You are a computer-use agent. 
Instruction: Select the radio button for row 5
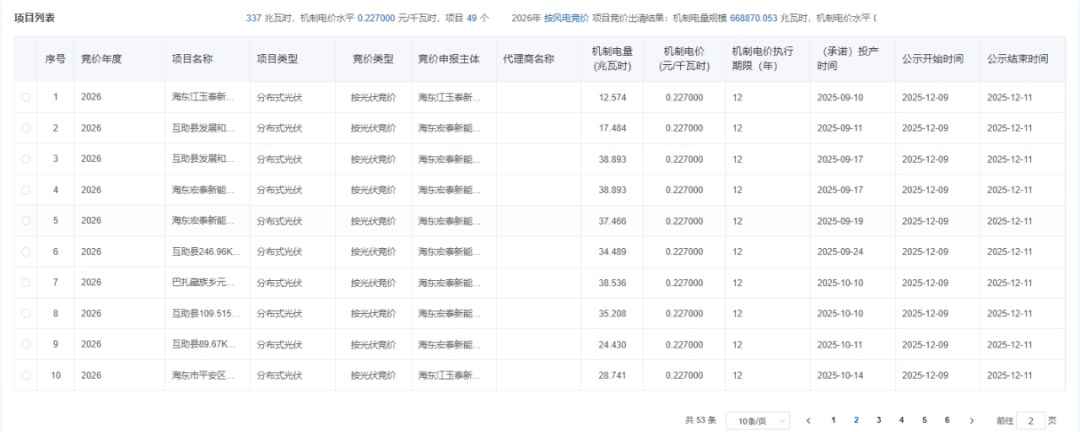26,221
